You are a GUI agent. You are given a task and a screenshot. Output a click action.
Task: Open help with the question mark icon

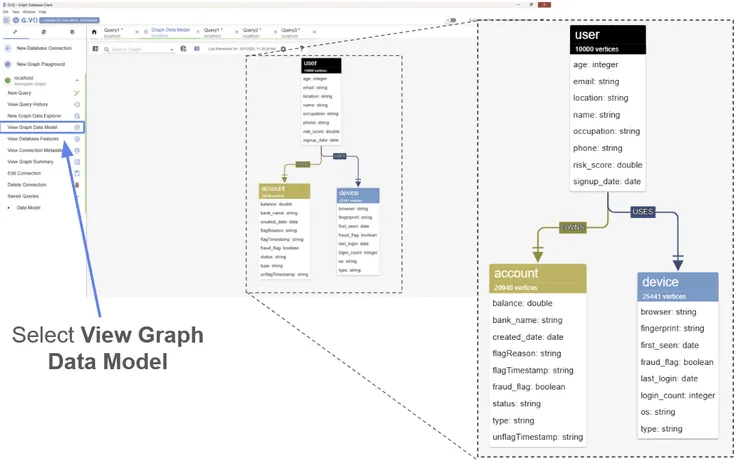click(x=302, y=49)
